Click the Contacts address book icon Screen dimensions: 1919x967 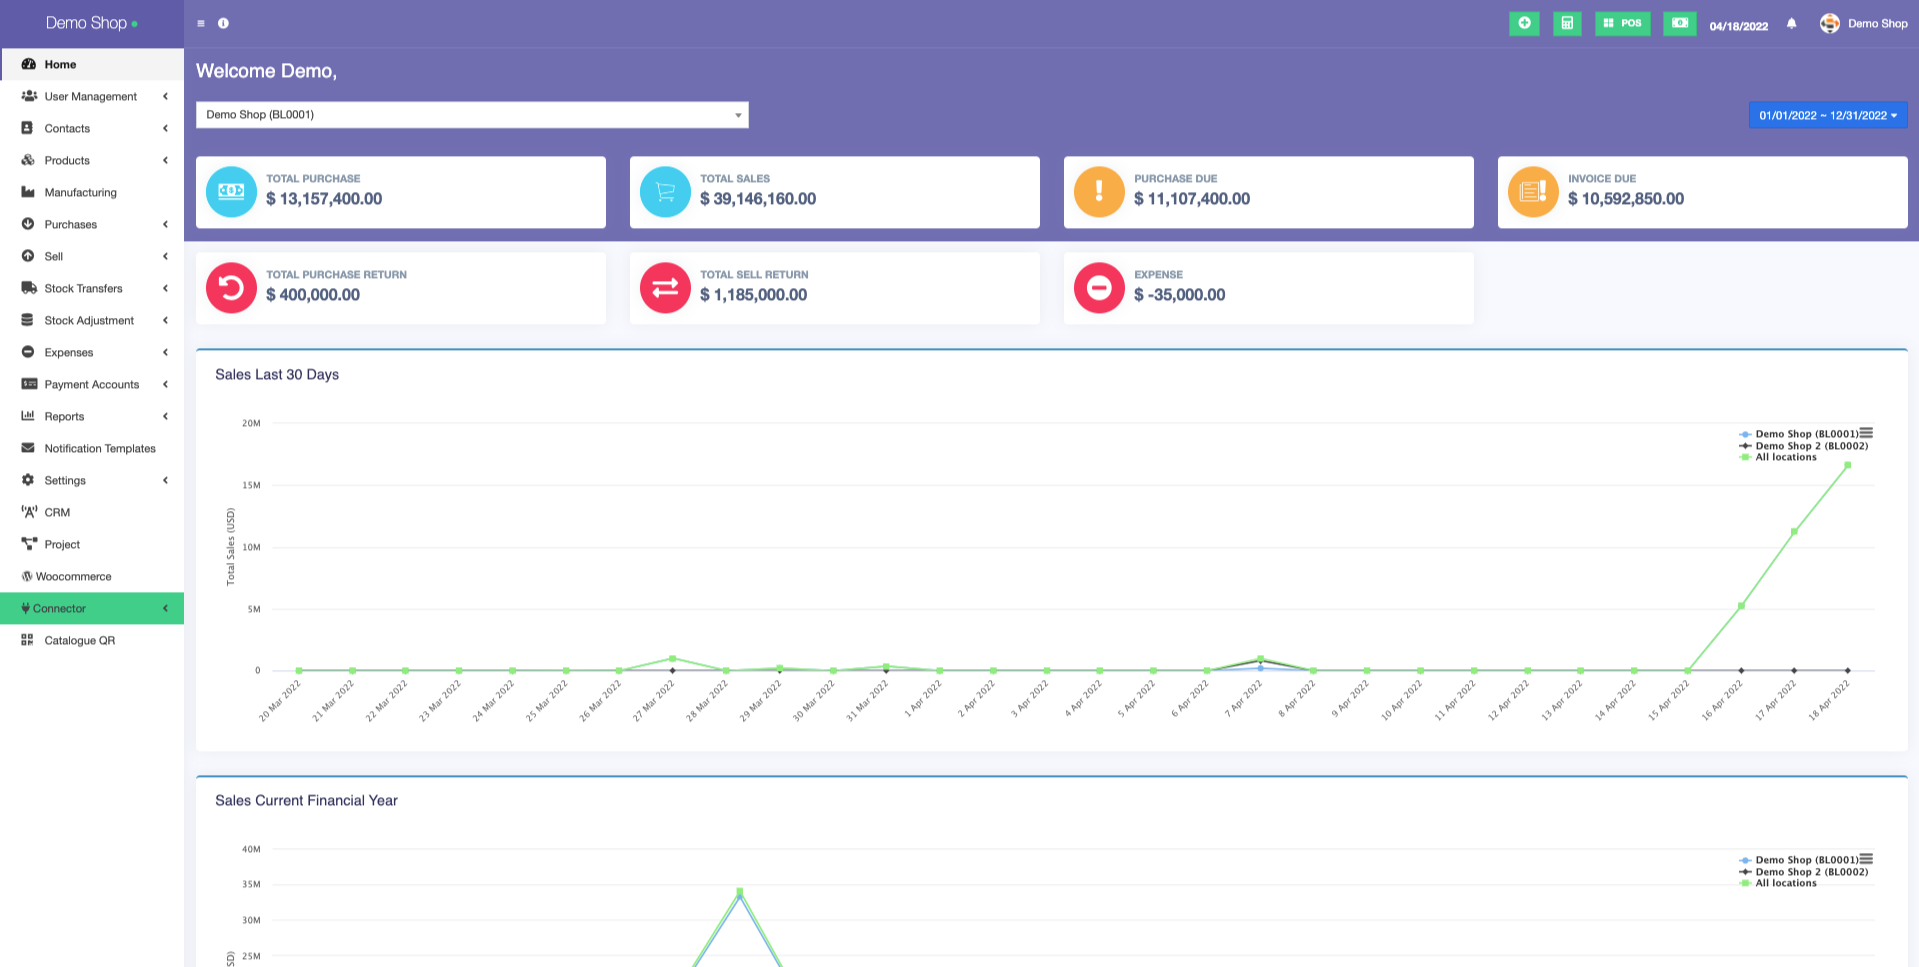[x=28, y=128]
